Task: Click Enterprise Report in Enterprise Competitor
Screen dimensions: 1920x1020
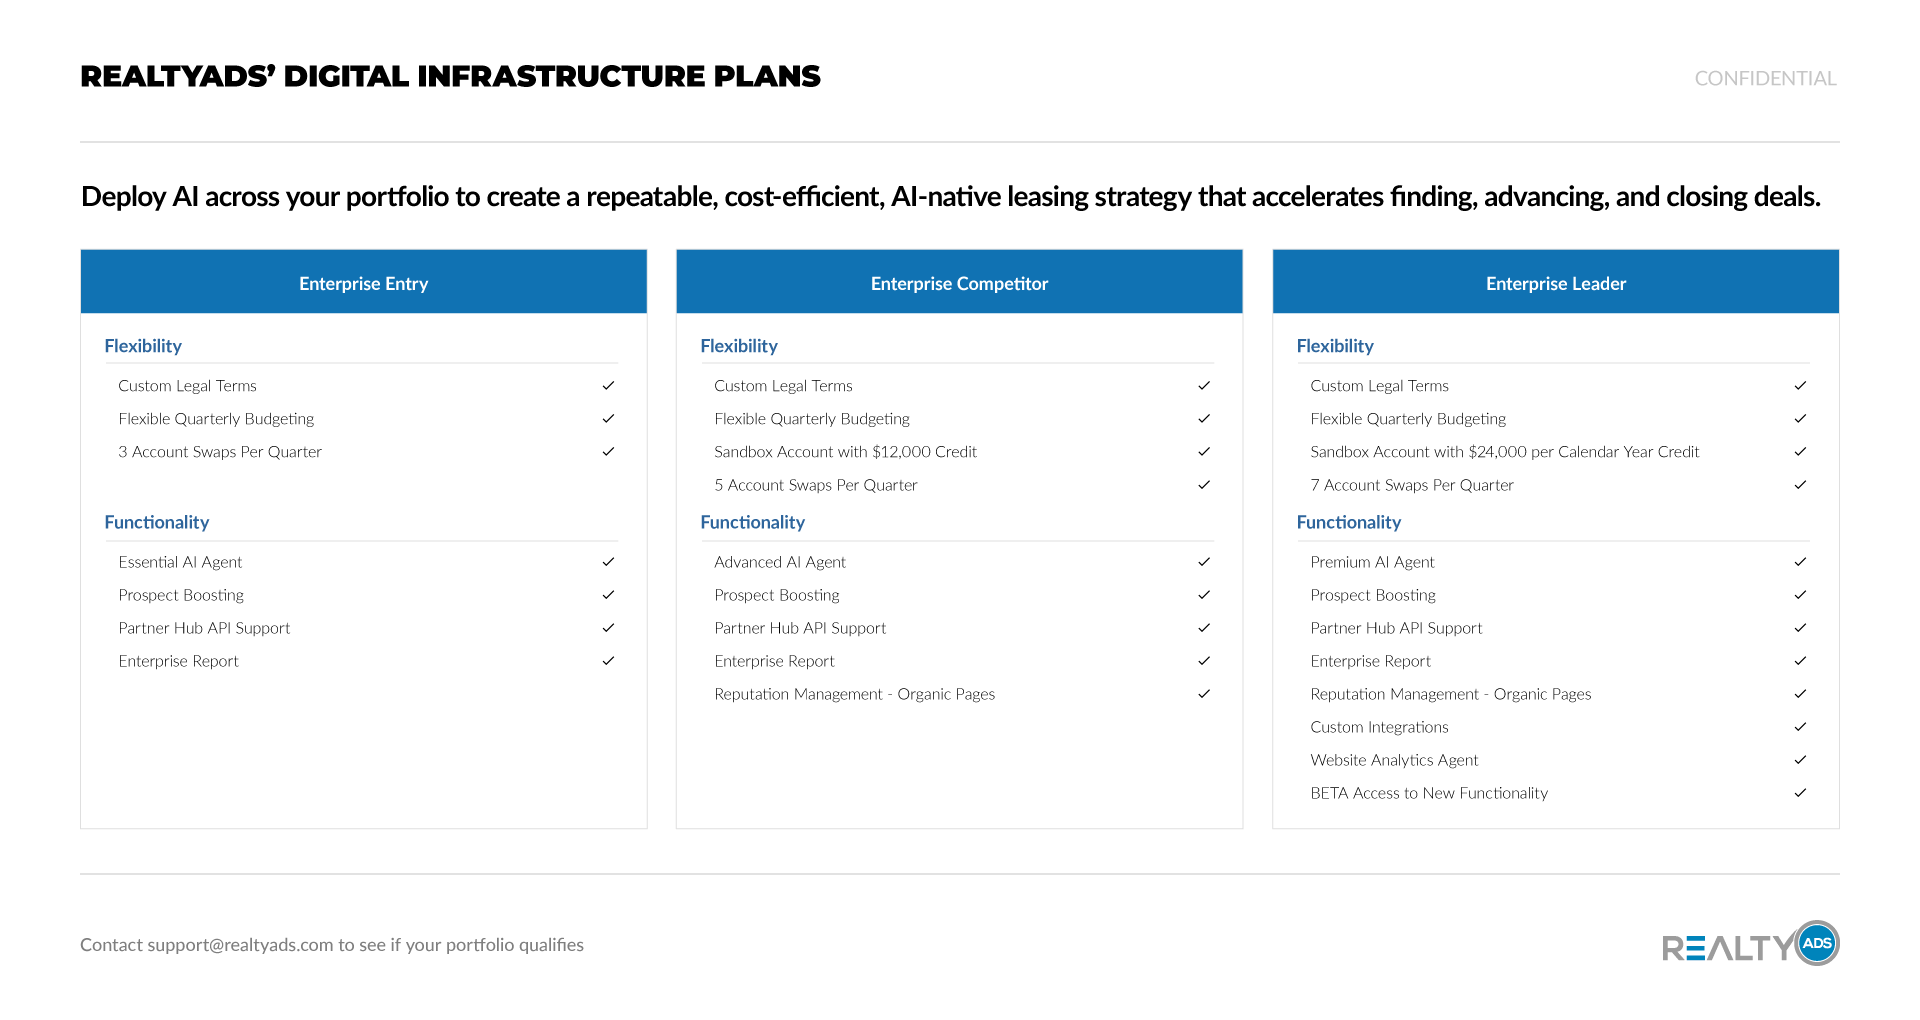Action: [x=774, y=661]
